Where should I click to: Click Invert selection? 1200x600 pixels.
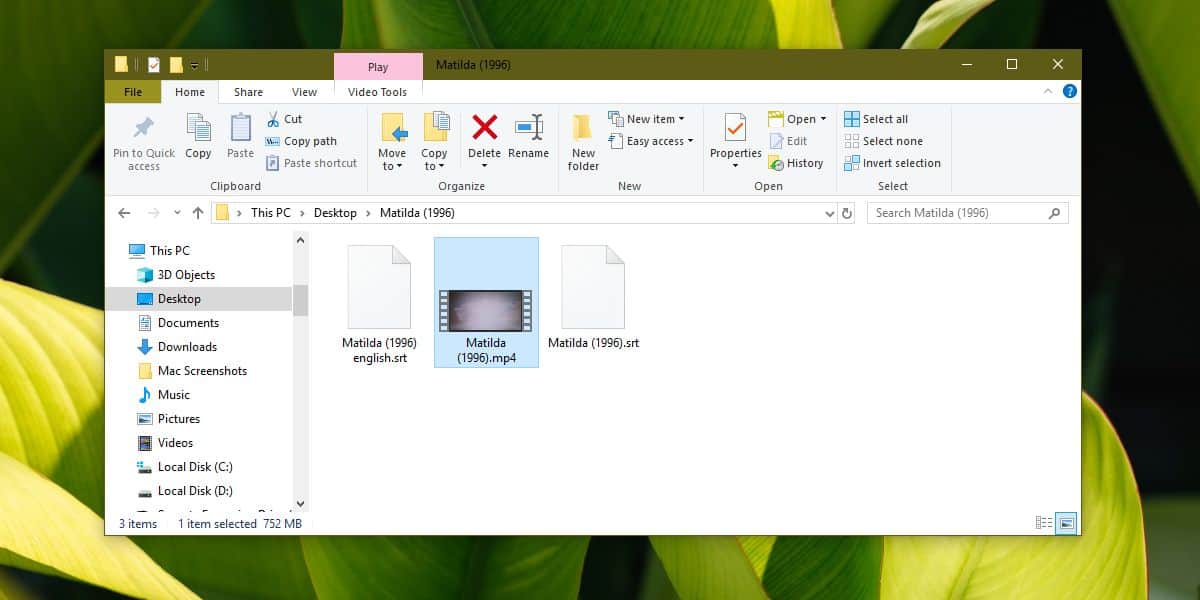[x=892, y=163]
